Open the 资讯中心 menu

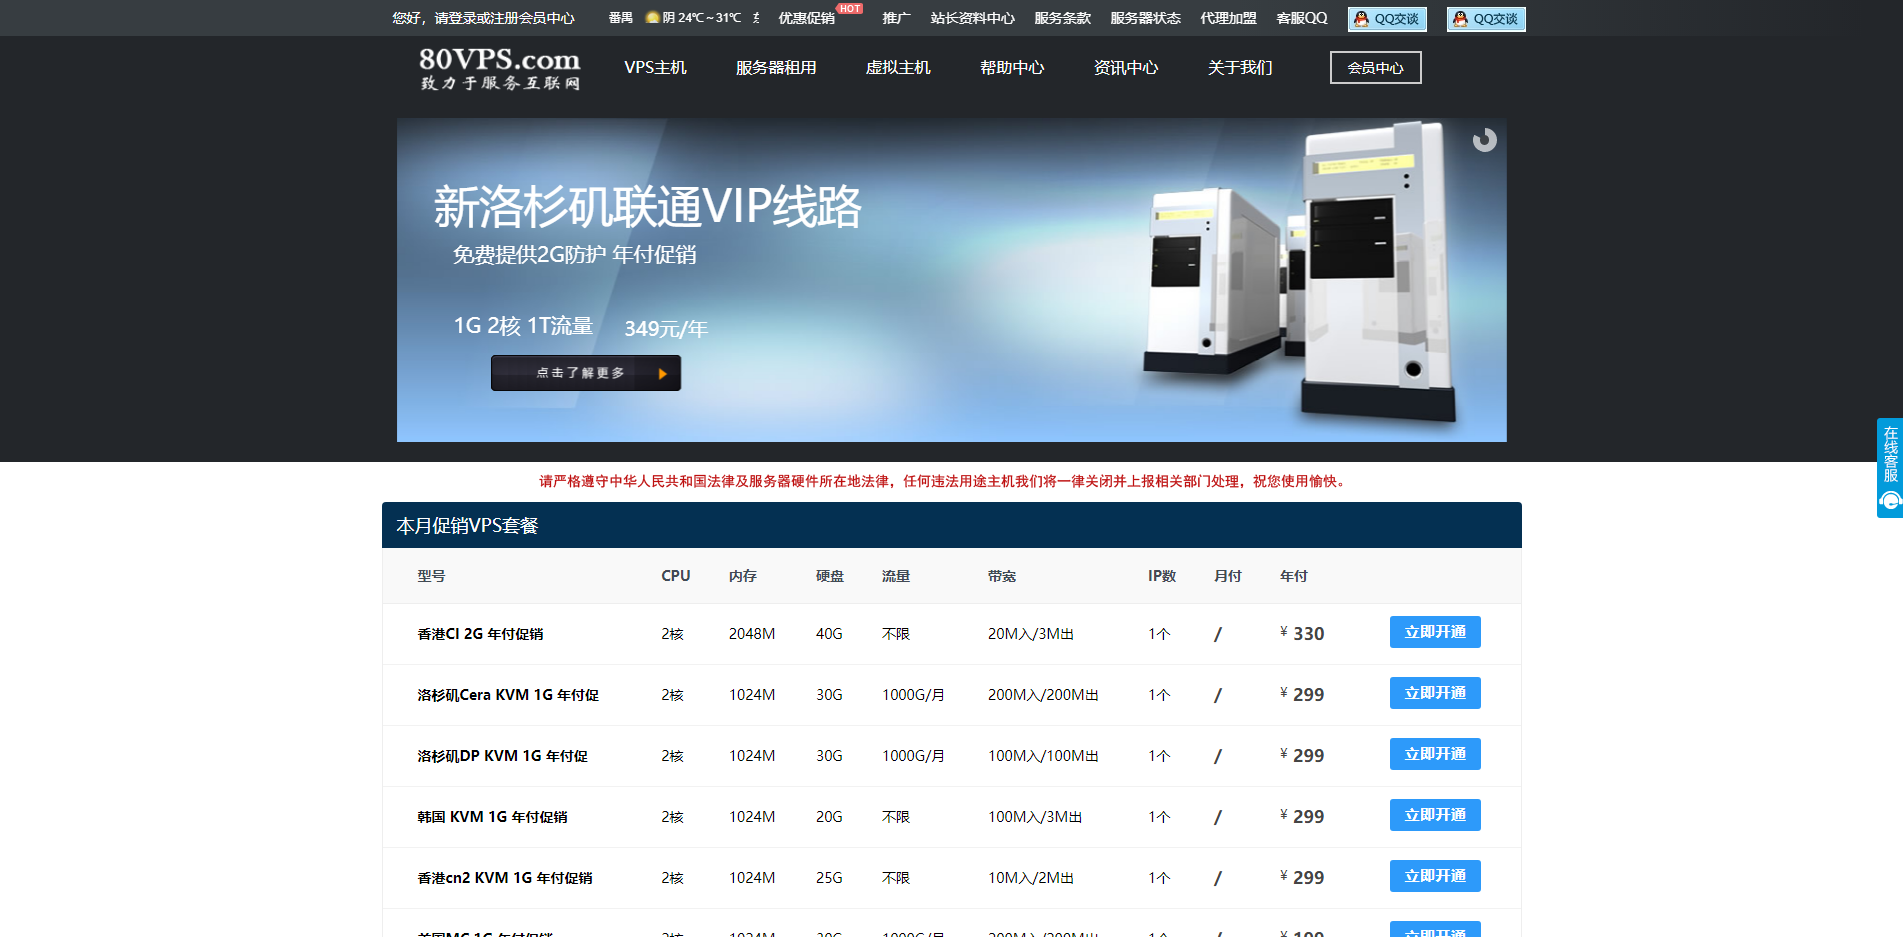tap(1126, 68)
